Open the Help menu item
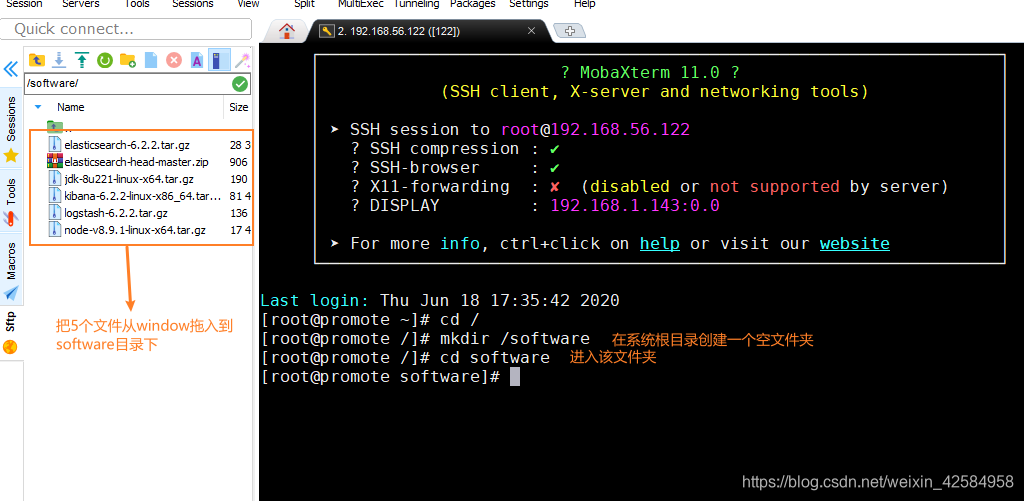Viewport: 1024px width, 501px height. tap(584, 4)
